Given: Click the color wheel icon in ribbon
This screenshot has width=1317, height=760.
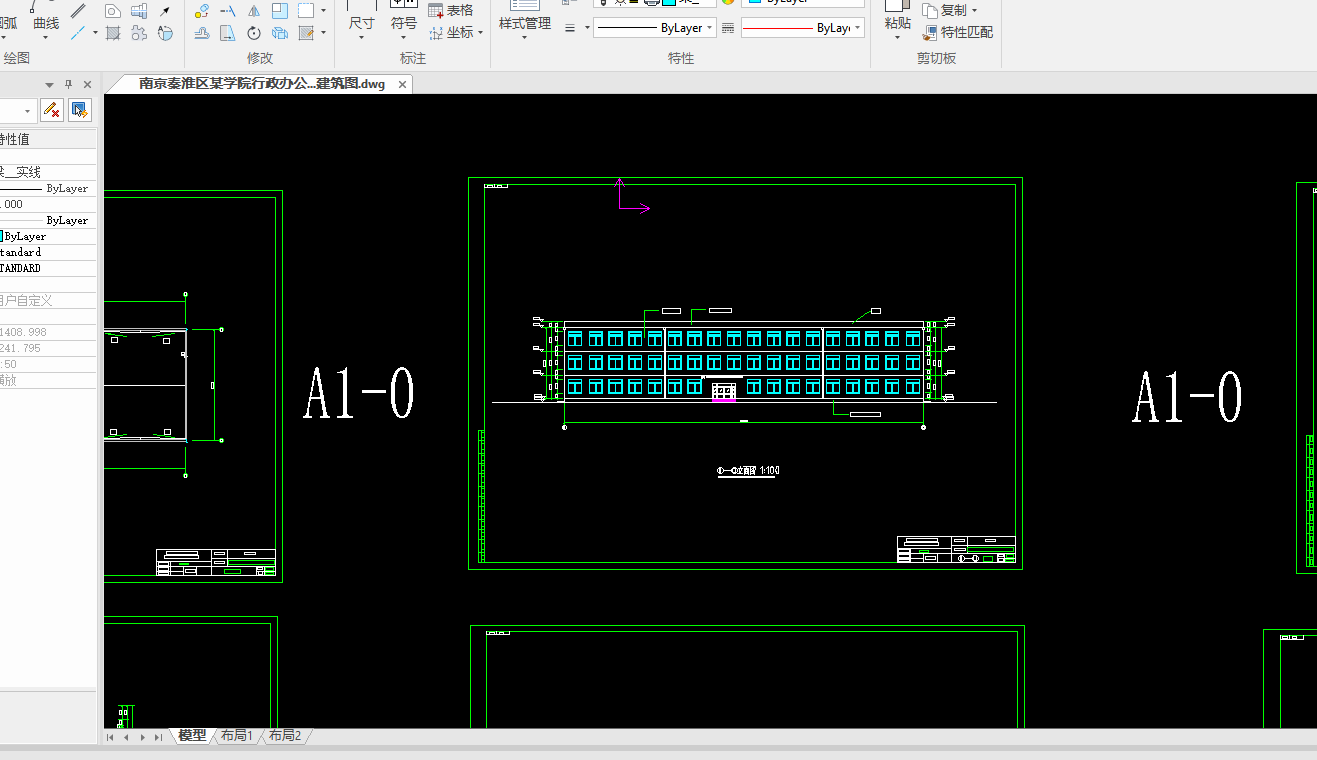Looking at the screenshot, I should click(x=728, y=2).
